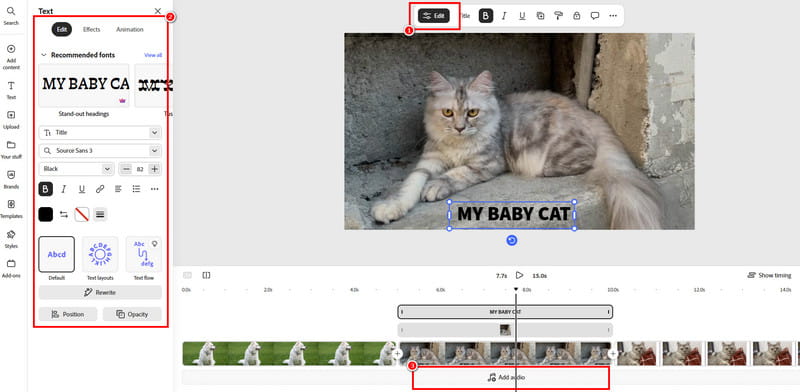Toggle bullet list in Text panel
The image size is (800, 392).
136,189
